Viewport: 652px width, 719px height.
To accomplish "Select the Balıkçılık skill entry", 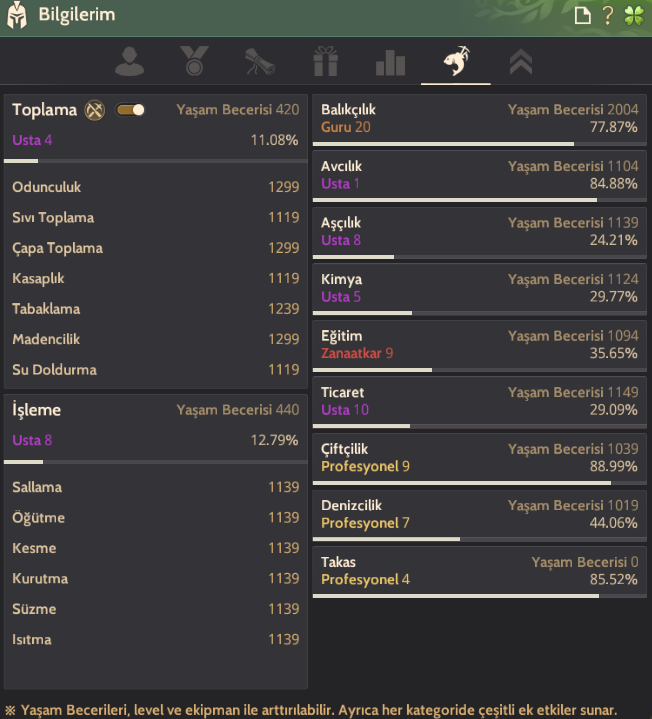I will (x=479, y=119).
